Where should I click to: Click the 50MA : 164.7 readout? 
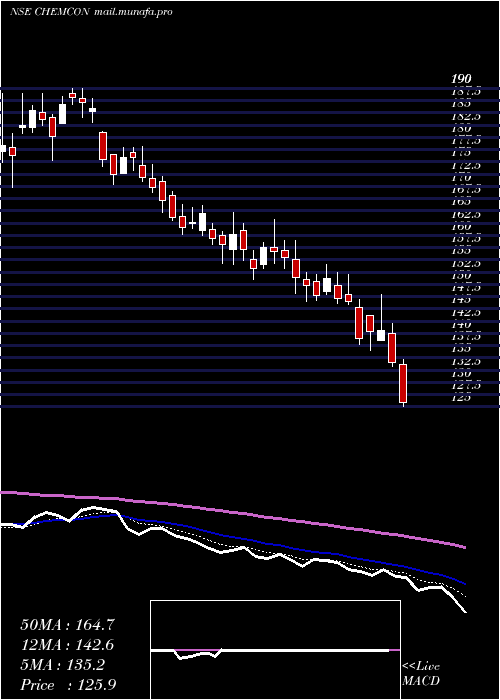68,625
